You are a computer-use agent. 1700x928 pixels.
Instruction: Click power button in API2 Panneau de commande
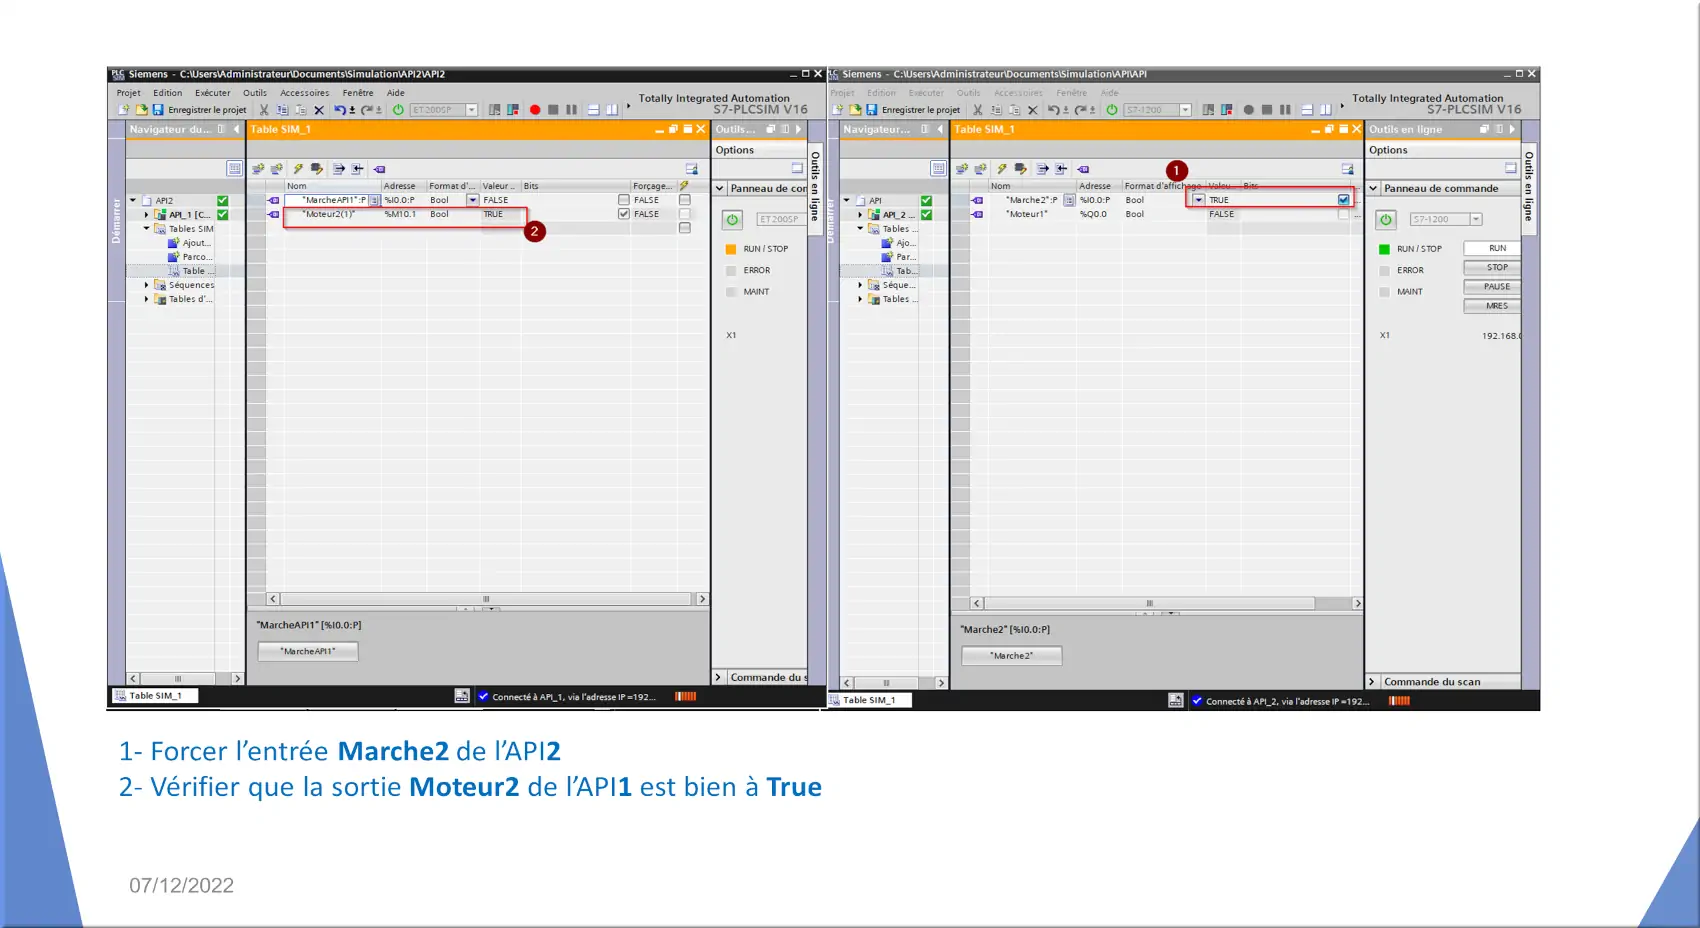[x=733, y=220]
